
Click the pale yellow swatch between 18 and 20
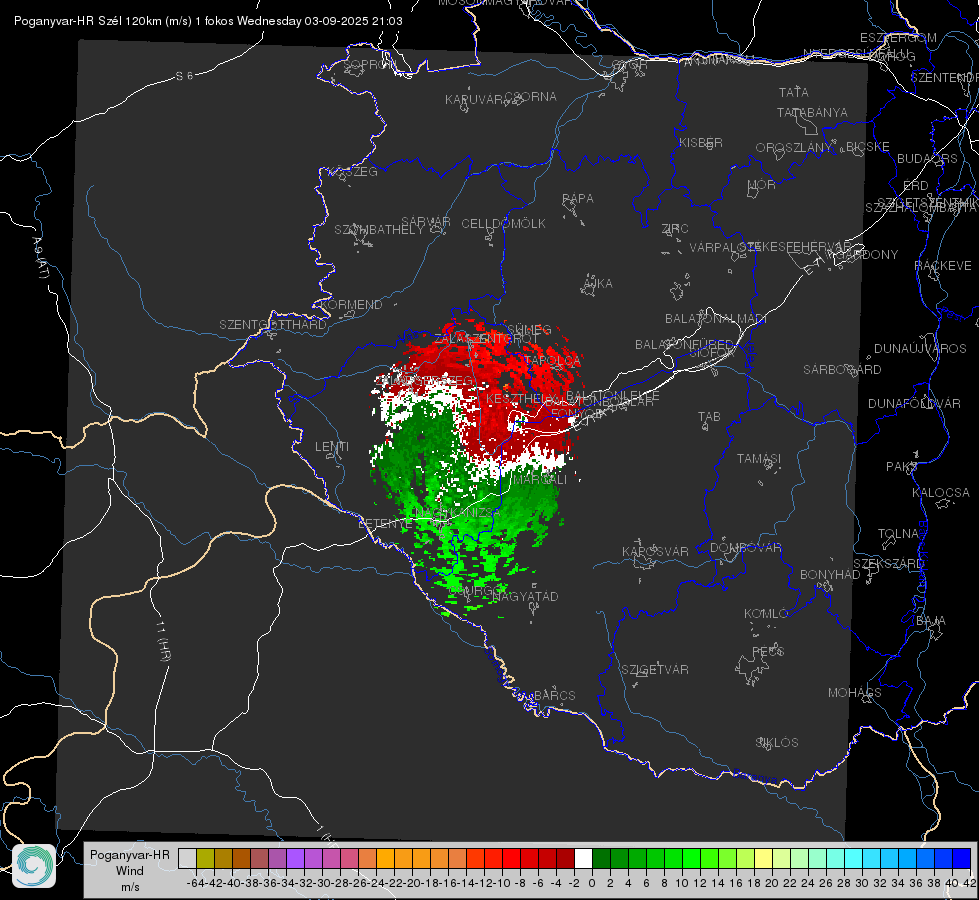tap(763, 858)
